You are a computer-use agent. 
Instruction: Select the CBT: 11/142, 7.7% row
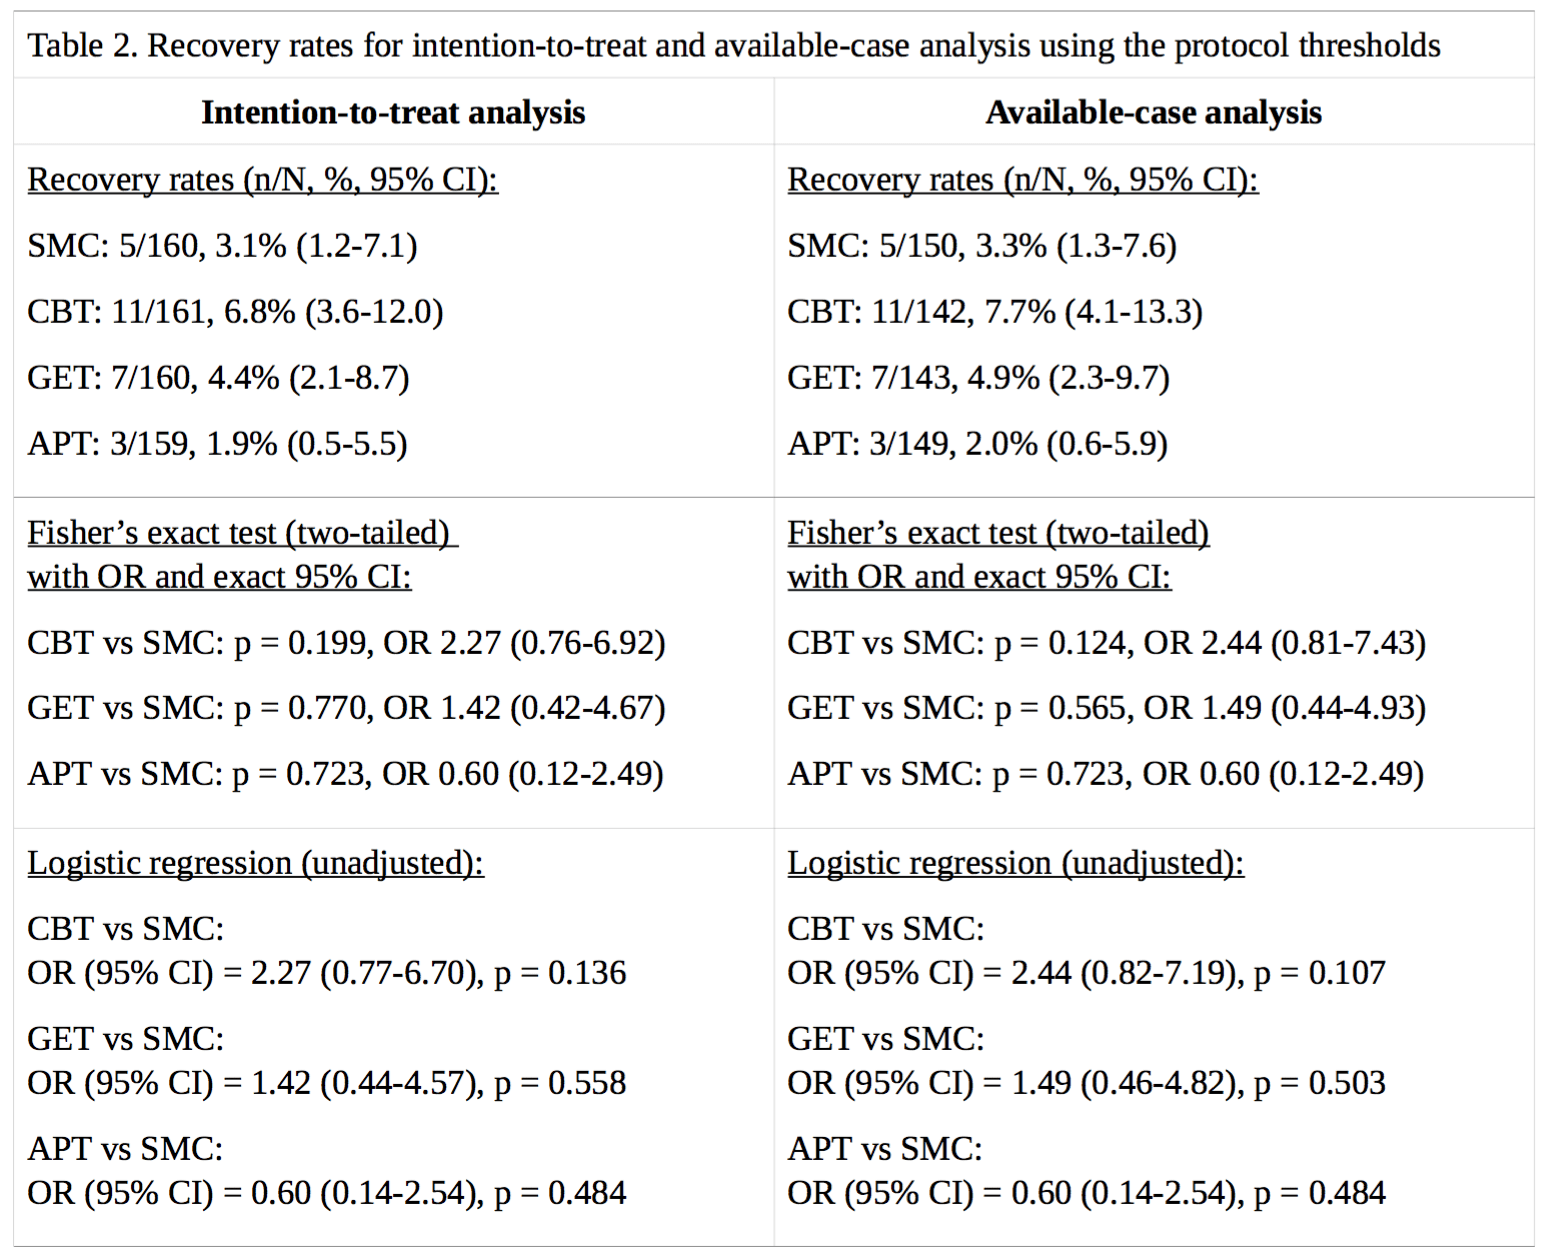[994, 311]
